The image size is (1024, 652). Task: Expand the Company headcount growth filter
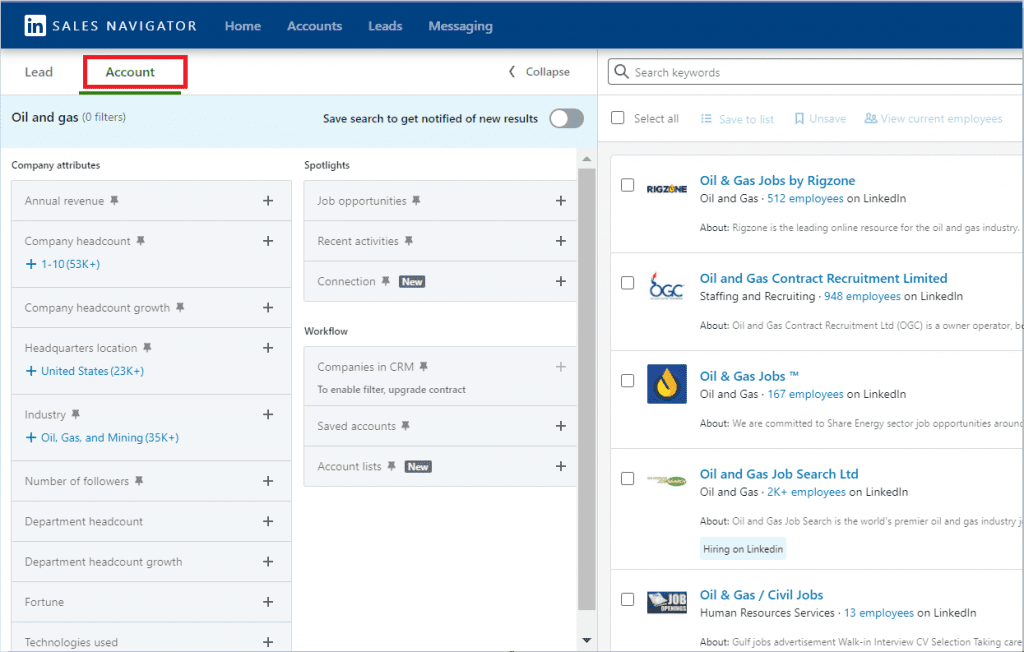coord(267,308)
